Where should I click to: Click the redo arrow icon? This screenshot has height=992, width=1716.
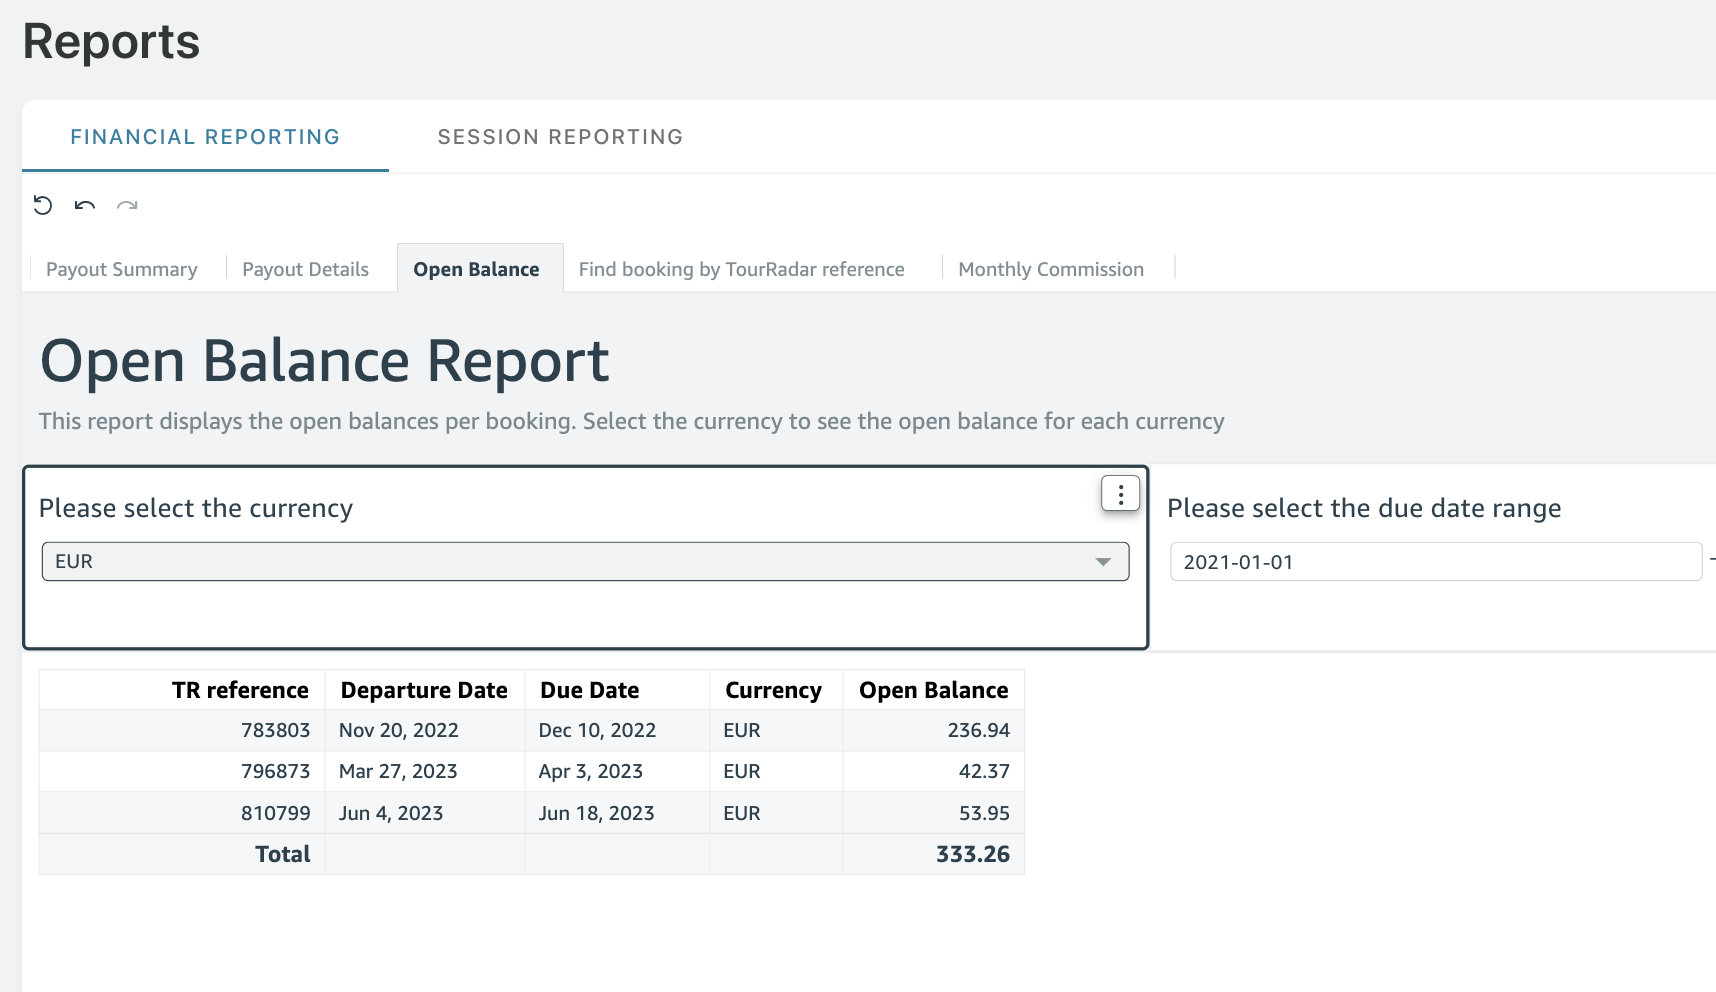click(x=127, y=205)
